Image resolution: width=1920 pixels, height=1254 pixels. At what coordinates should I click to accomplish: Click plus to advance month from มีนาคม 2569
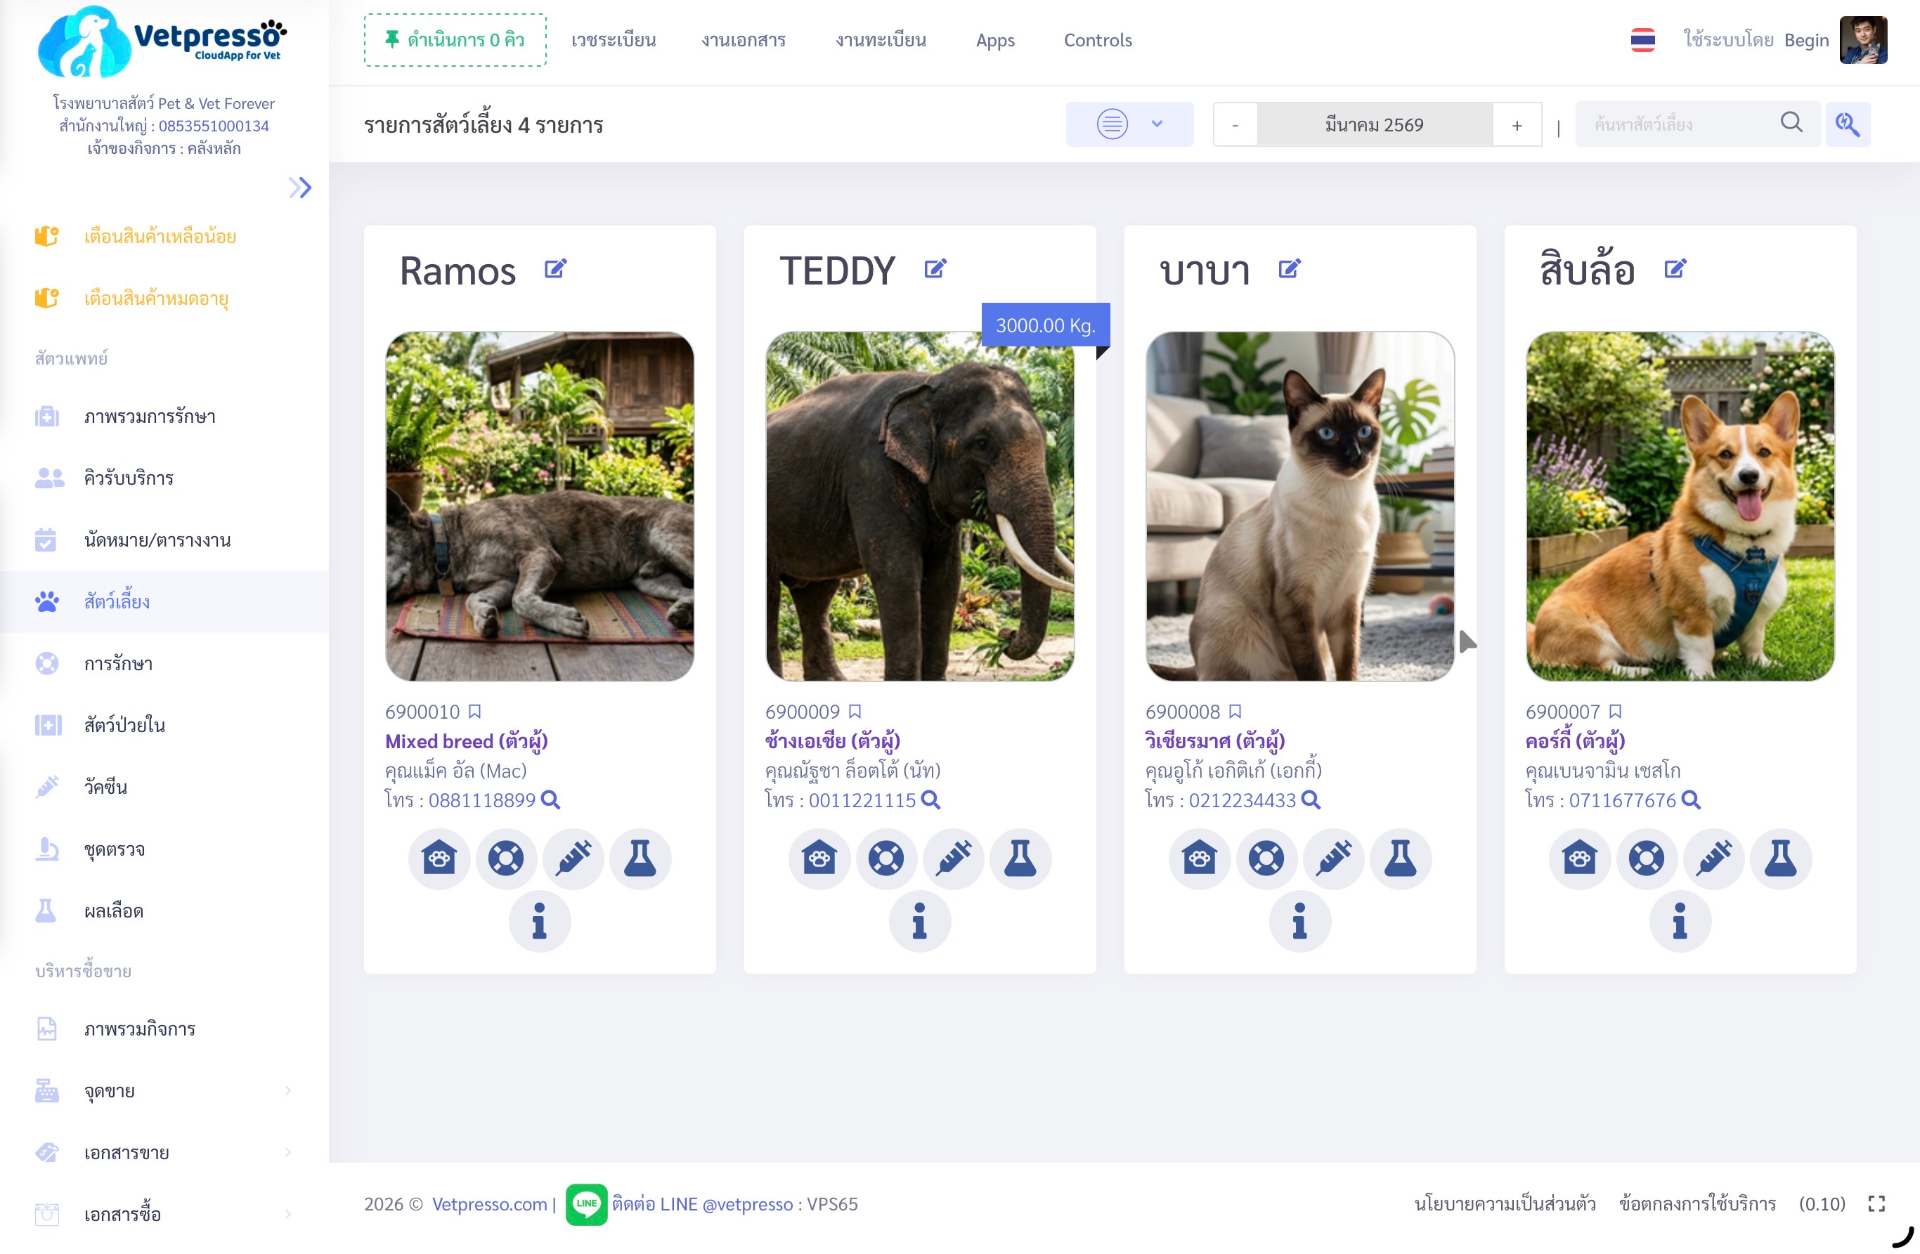[1517, 124]
